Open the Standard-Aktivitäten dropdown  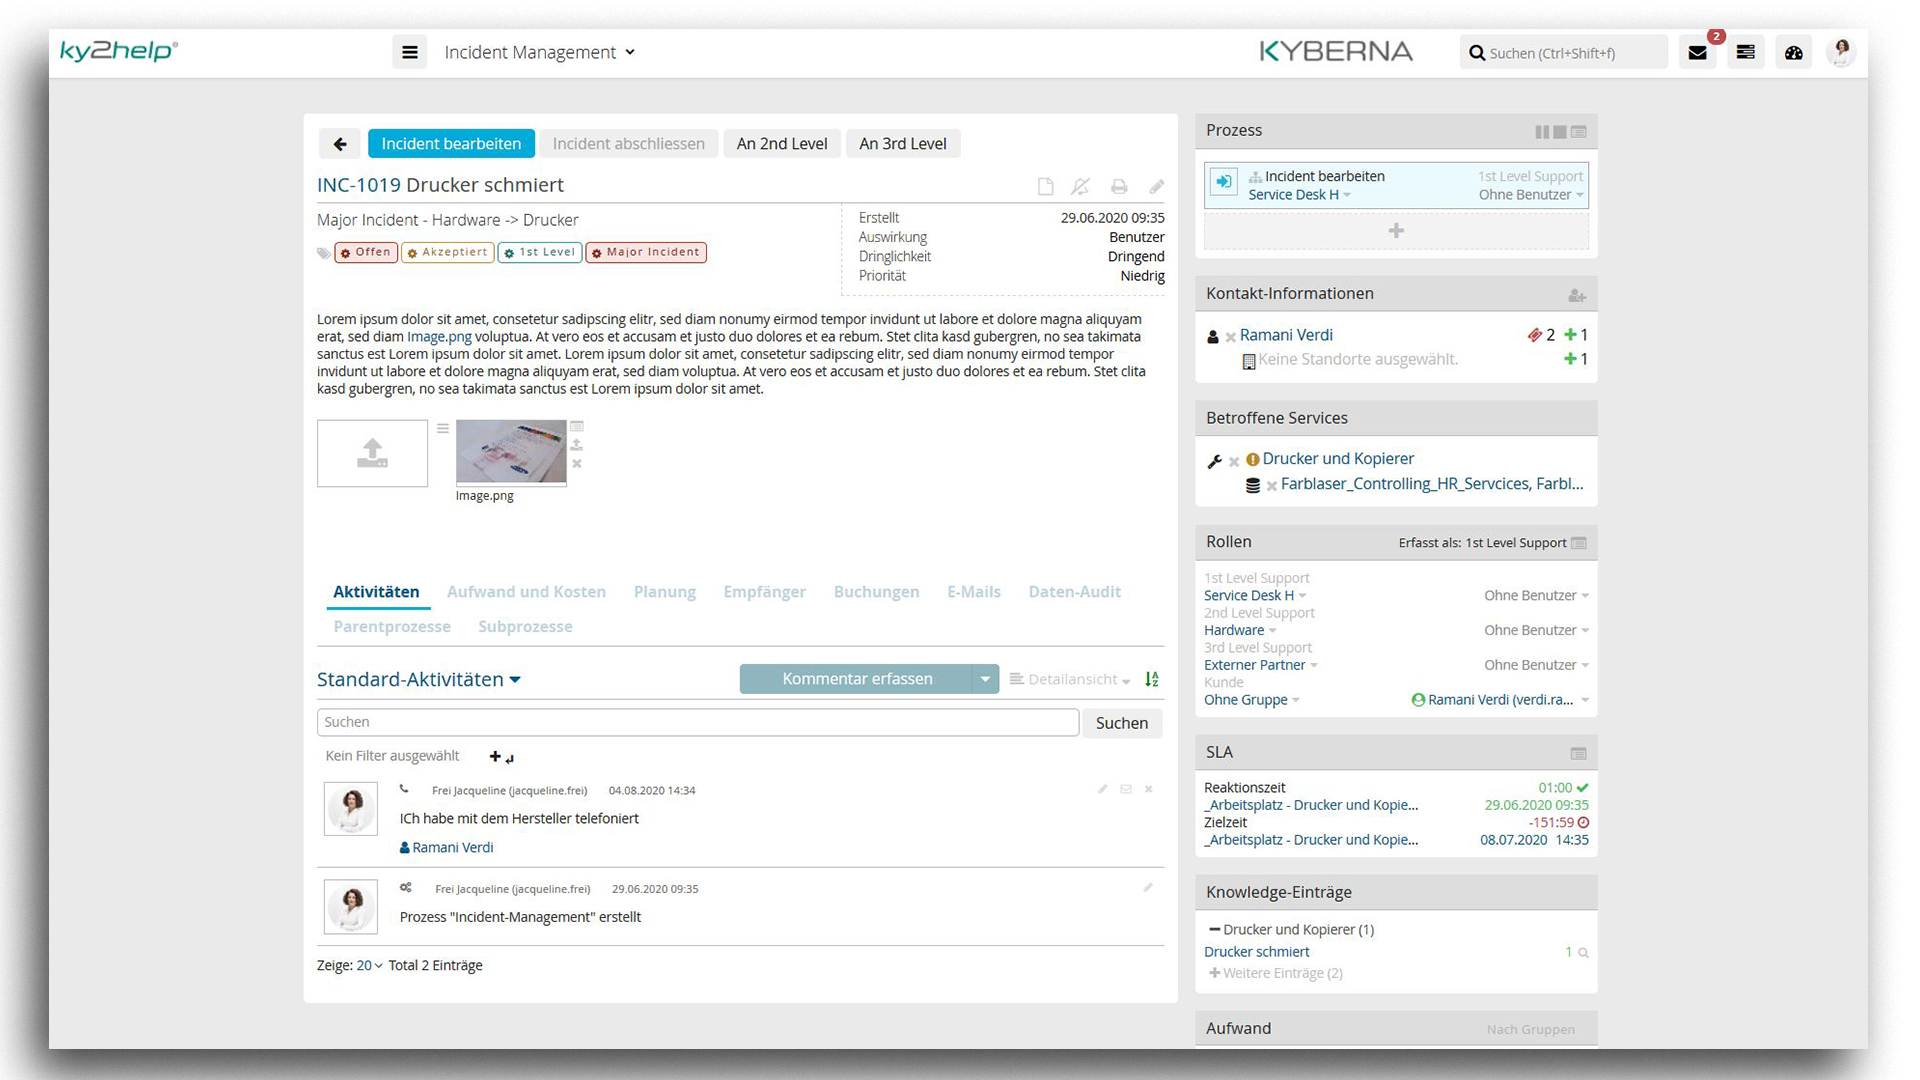[x=419, y=679]
